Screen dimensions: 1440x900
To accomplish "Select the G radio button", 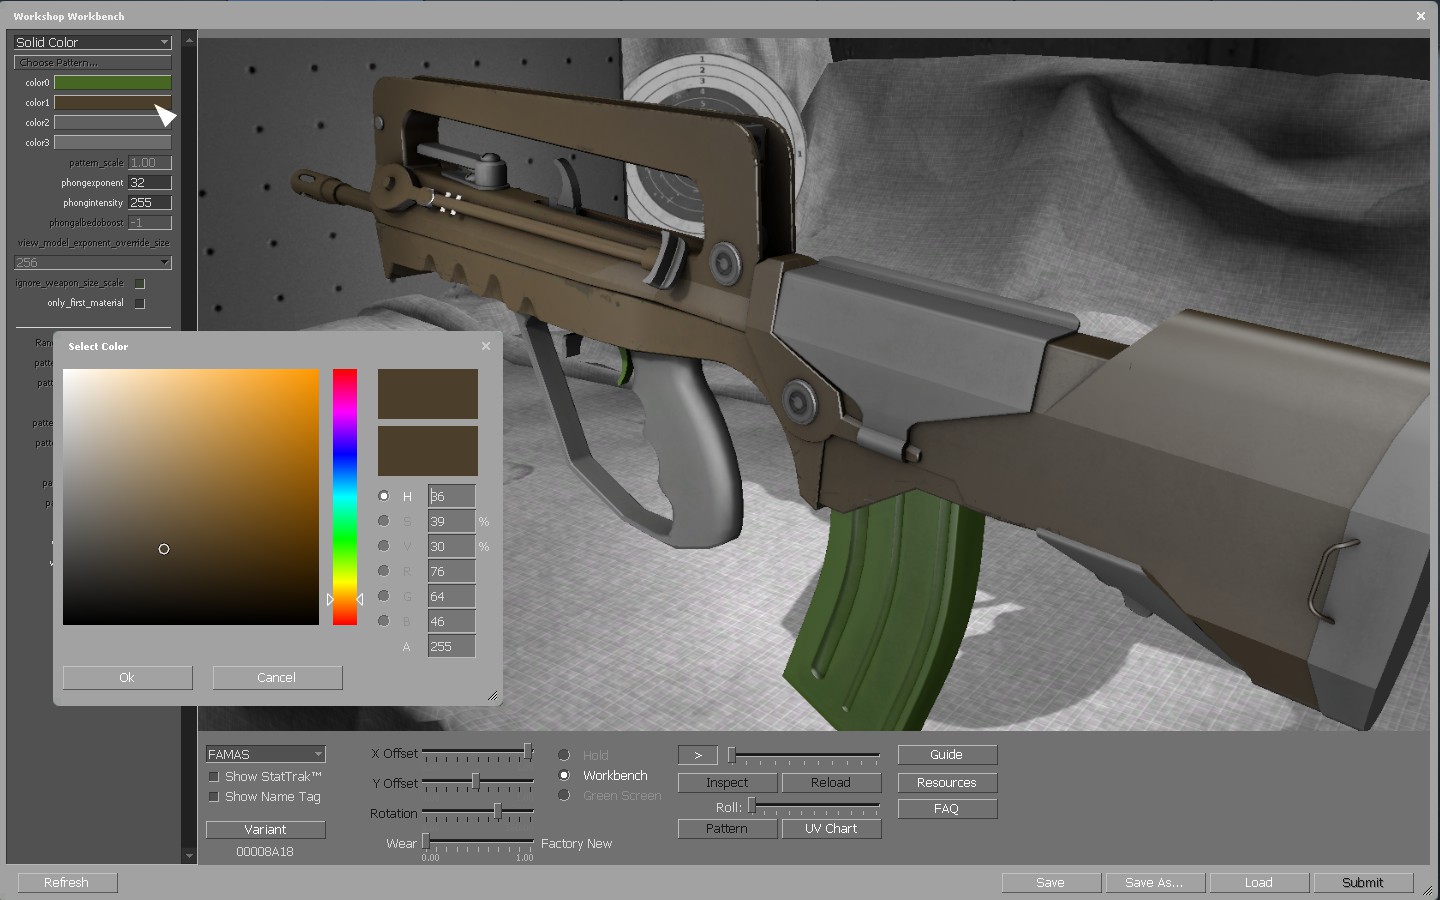I will click(x=383, y=596).
